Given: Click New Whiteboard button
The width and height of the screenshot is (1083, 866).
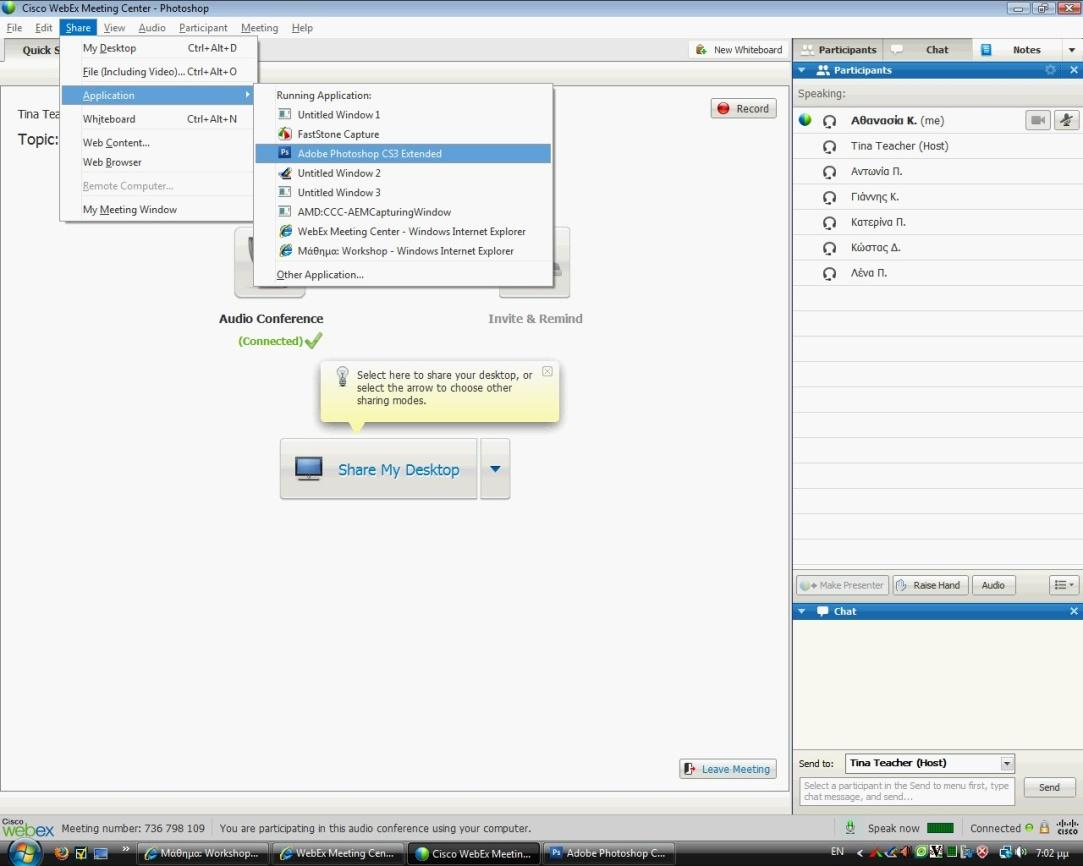Looking at the screenshot, I should (x=738, y=50).
